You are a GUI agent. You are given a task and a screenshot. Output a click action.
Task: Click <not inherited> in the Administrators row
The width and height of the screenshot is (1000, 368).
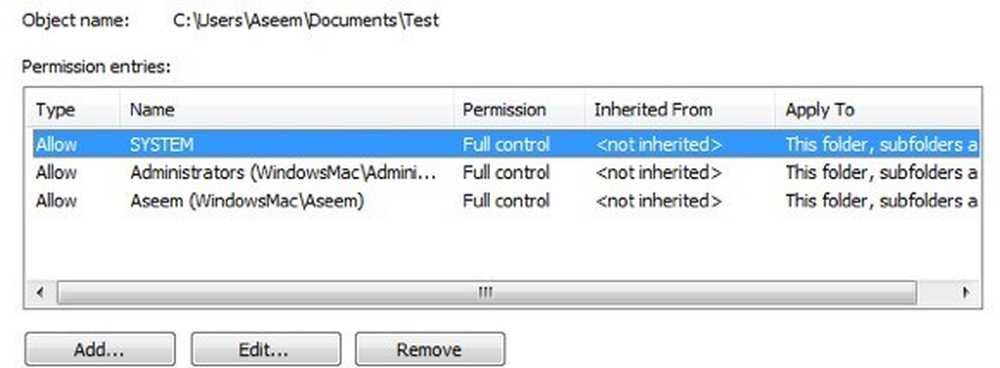(658, 173)
